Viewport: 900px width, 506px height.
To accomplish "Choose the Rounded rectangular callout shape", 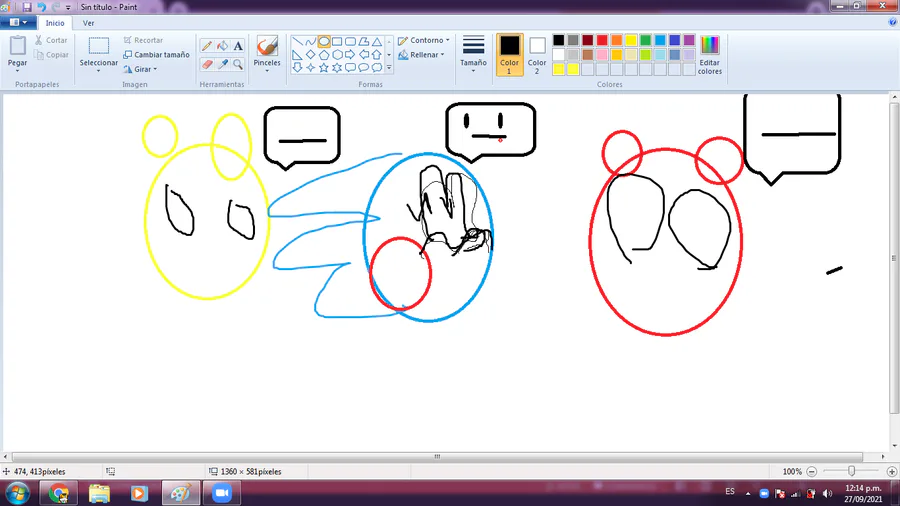I will (350, 68).
